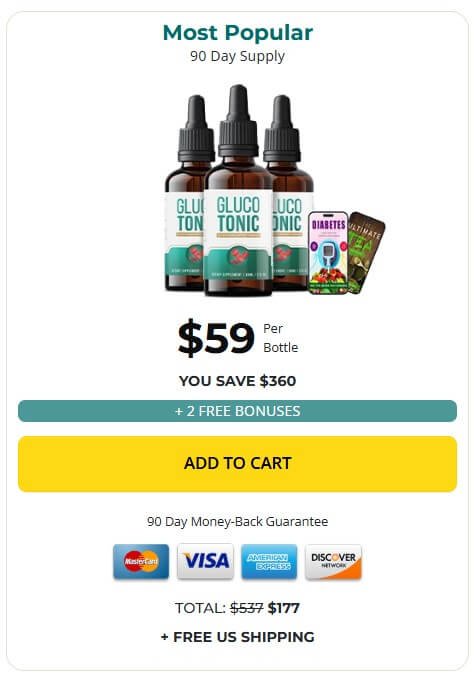Viewport: 474px width, 677px height.
Task: Click the Per Bottle label
Action: pos(281,338)
